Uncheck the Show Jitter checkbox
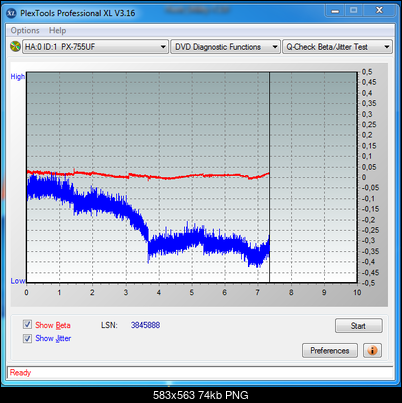Viewport: 402px width, 403px height. click(27, 338)
